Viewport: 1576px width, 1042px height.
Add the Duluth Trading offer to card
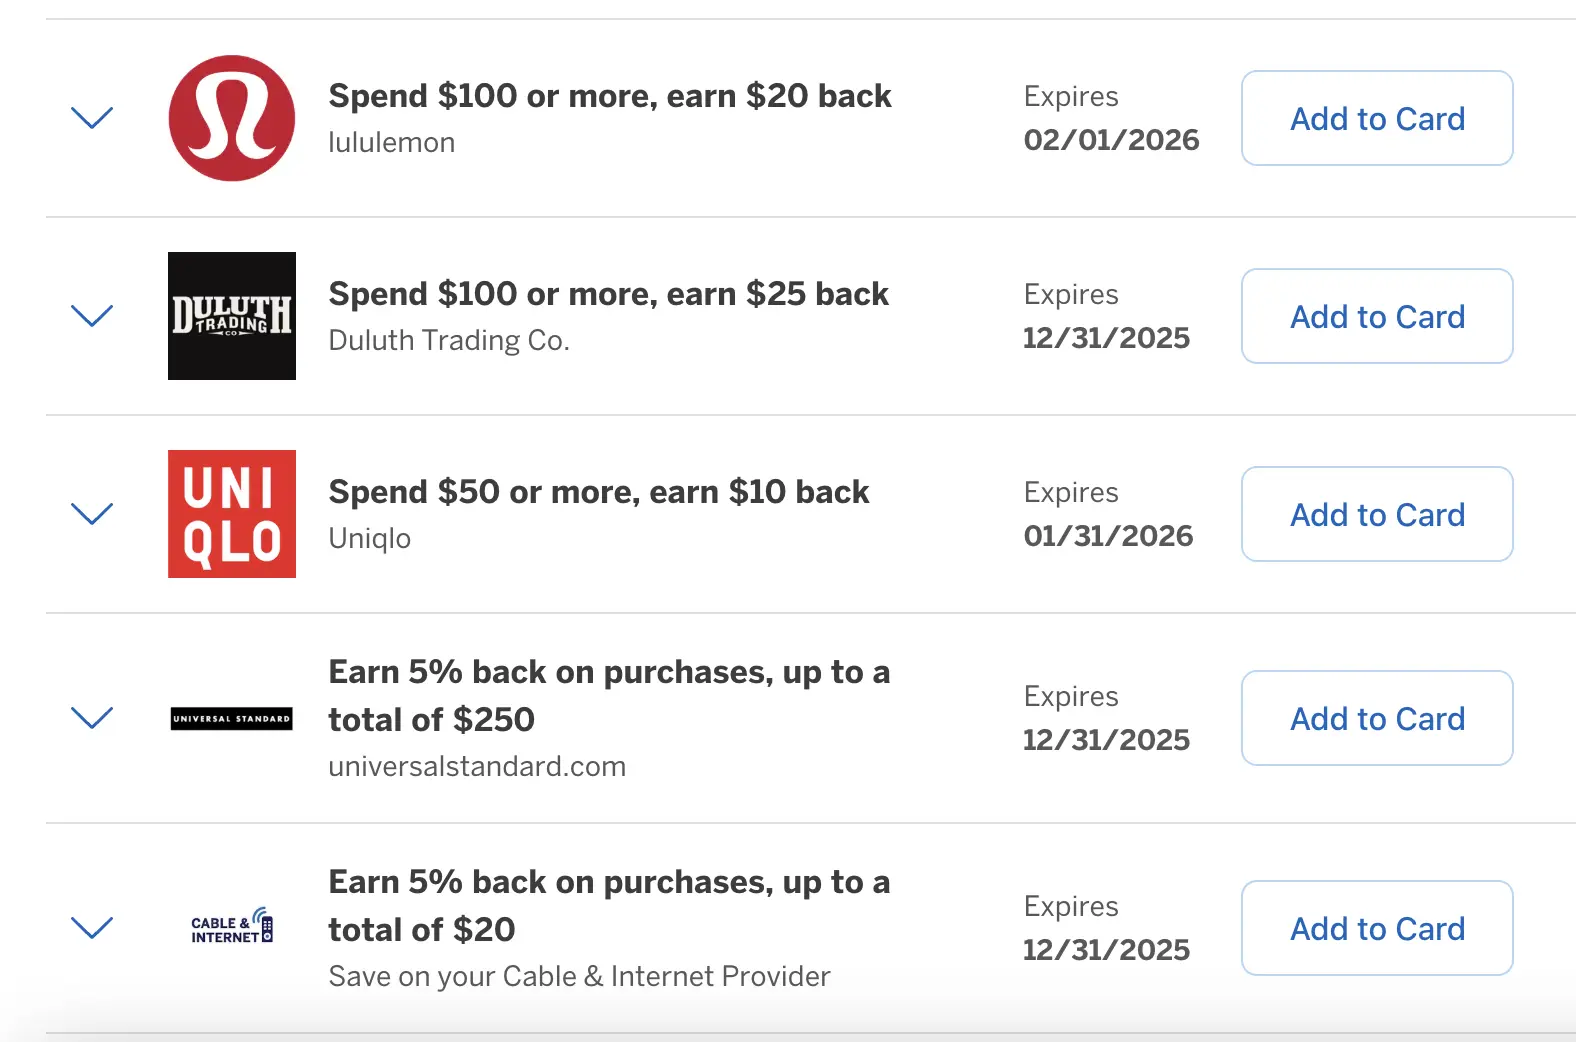pos(1376,316)
